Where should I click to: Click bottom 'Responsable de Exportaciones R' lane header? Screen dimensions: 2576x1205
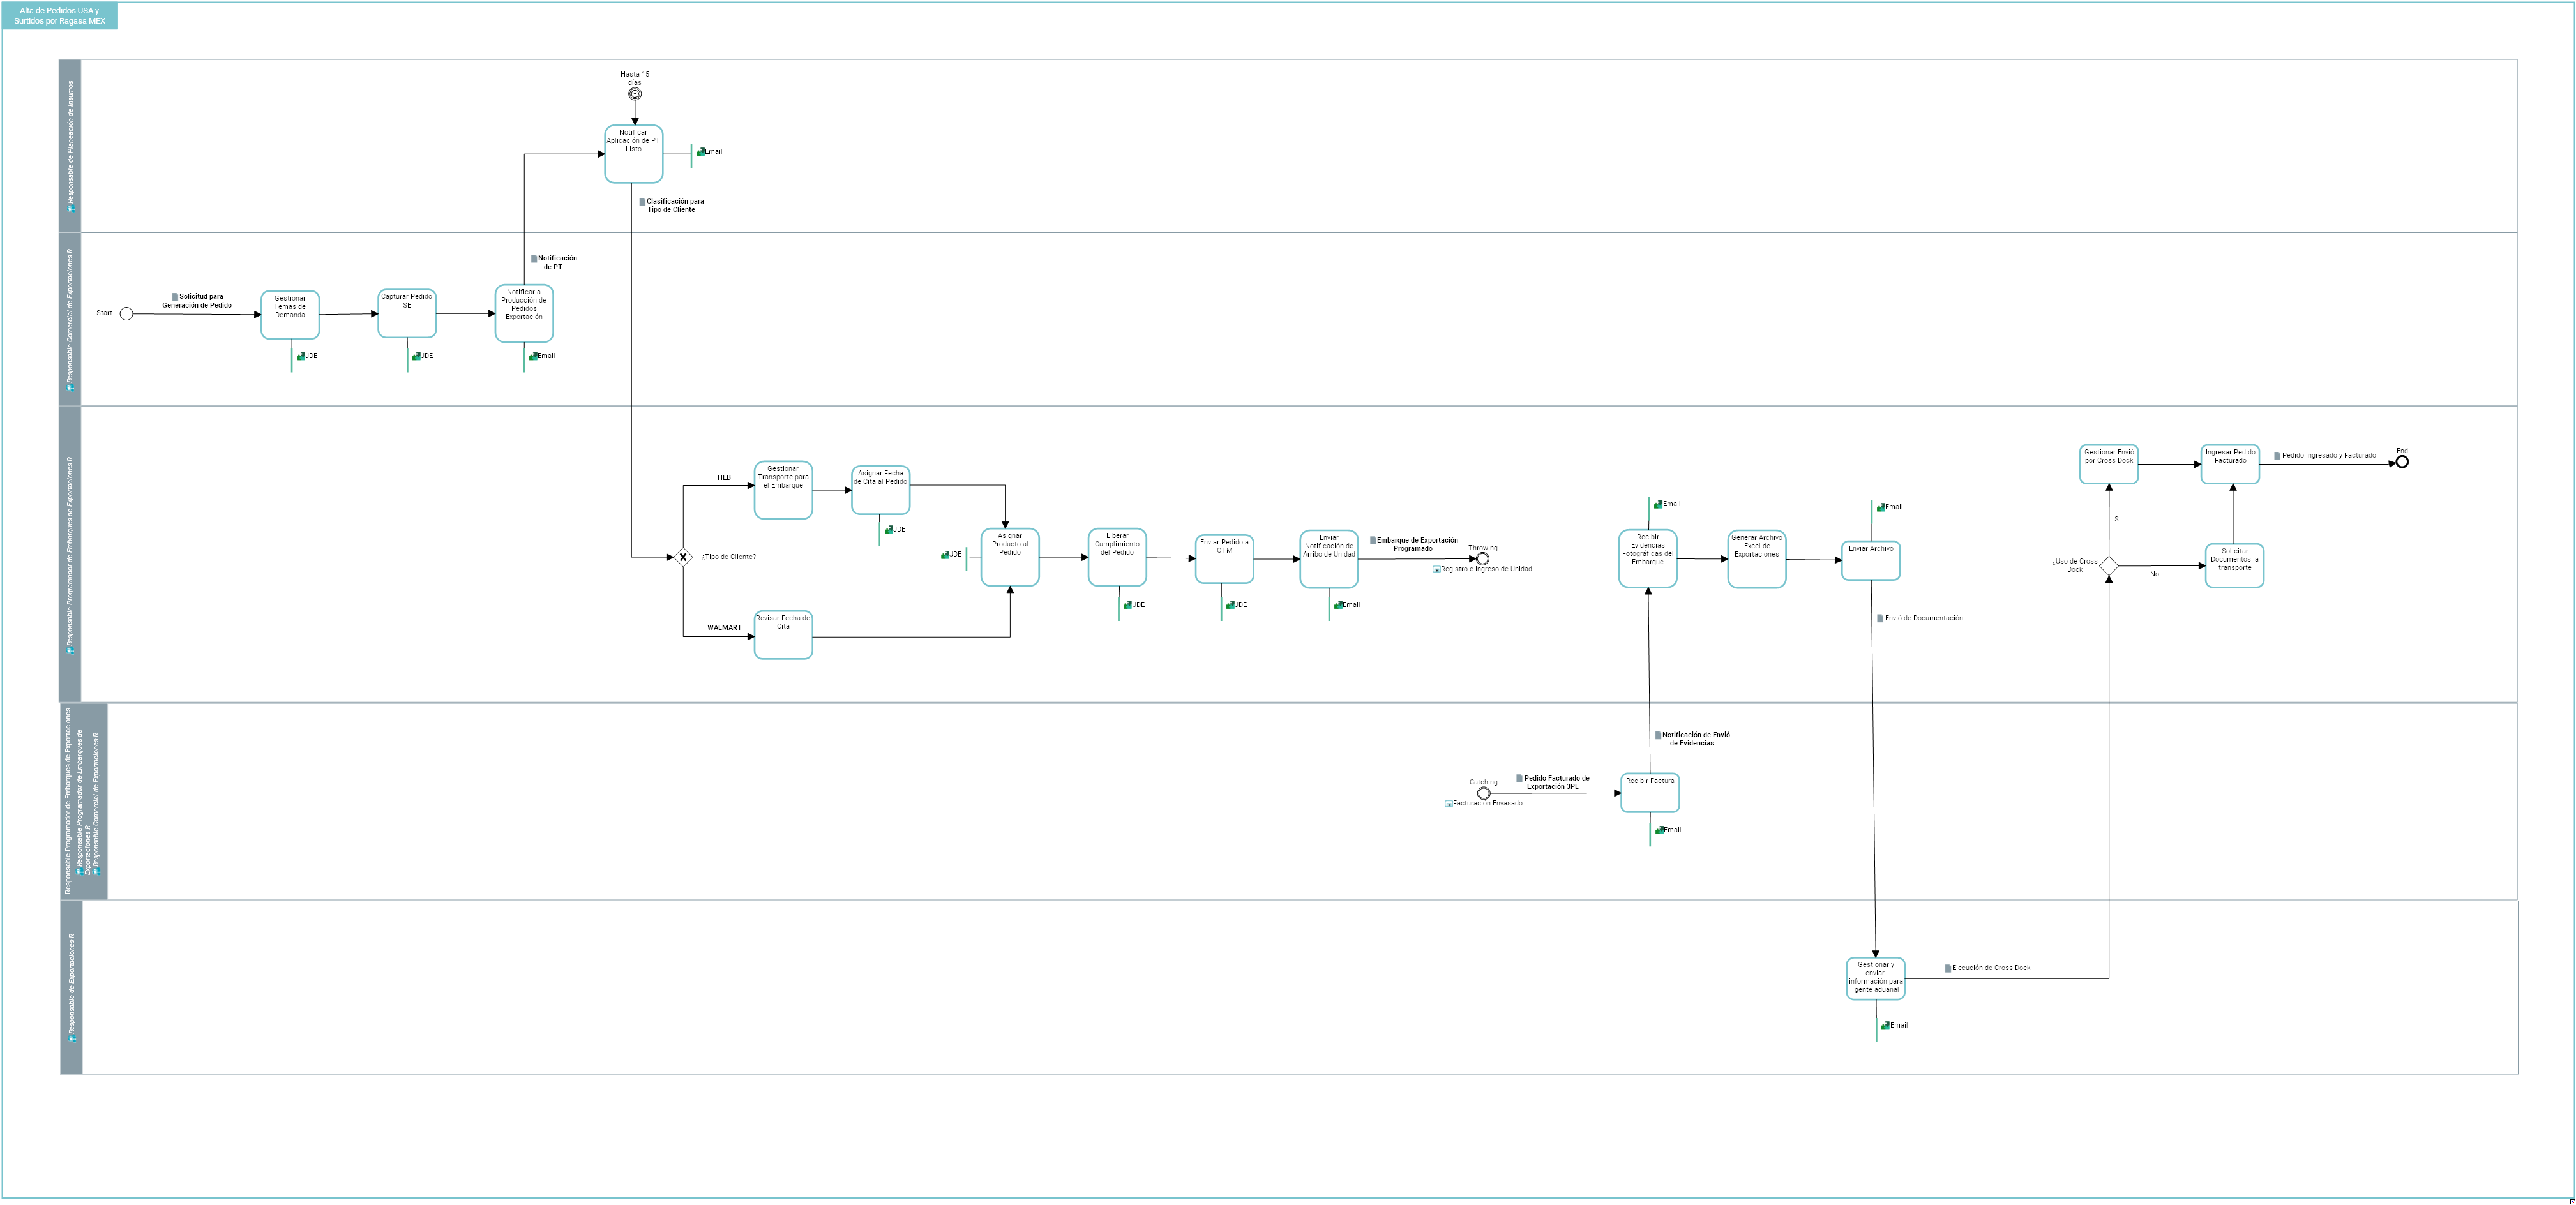click(x=71, y=988)
